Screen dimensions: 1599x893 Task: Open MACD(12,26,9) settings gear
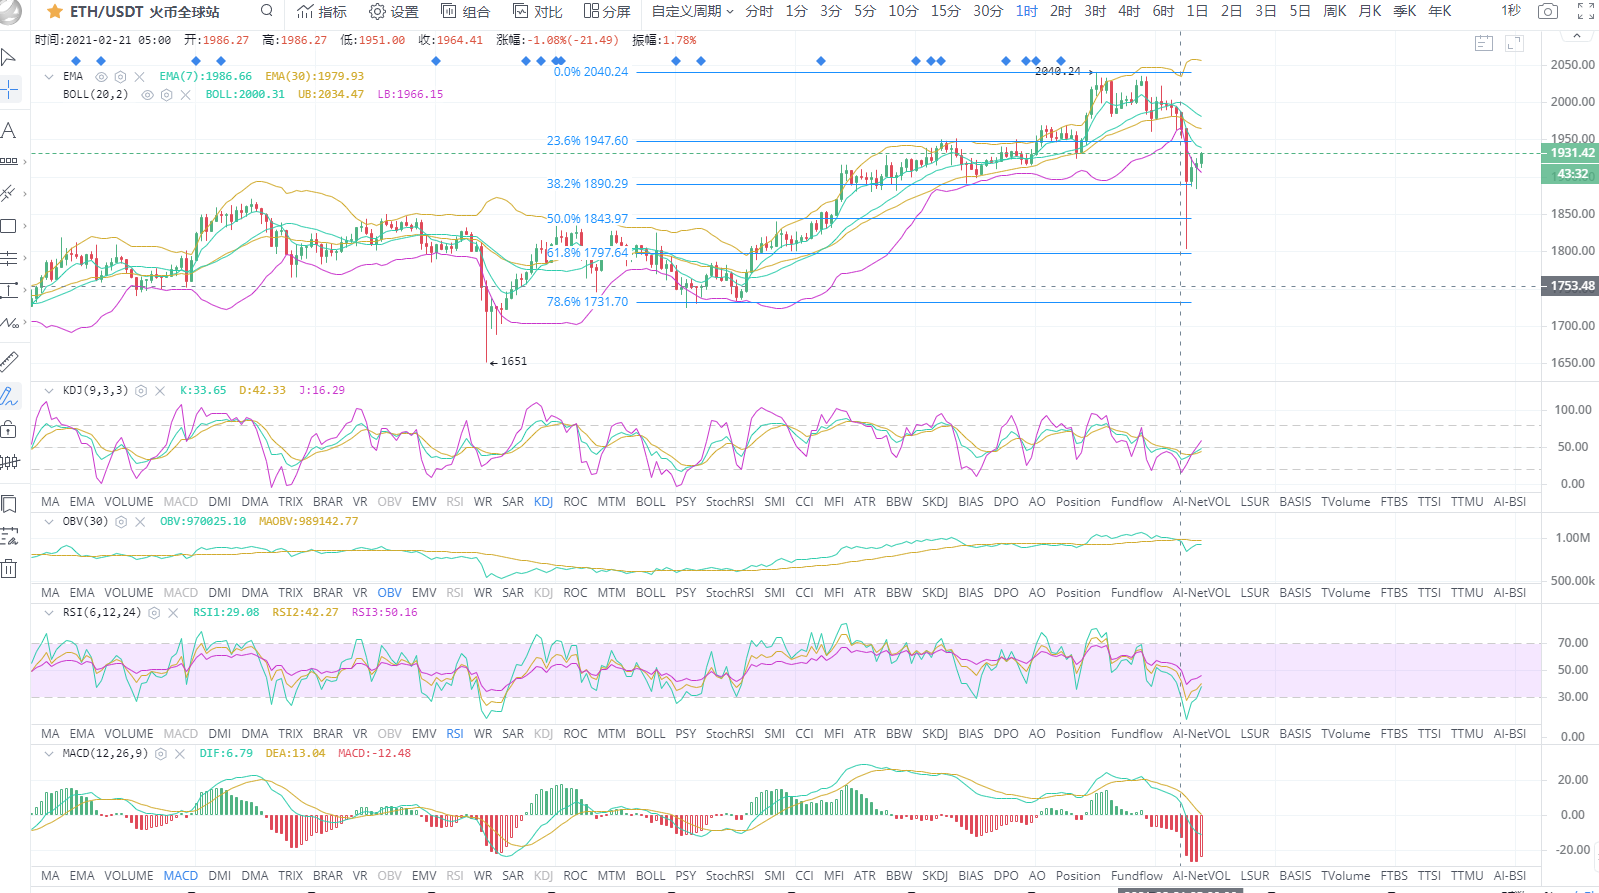[160, 754]
